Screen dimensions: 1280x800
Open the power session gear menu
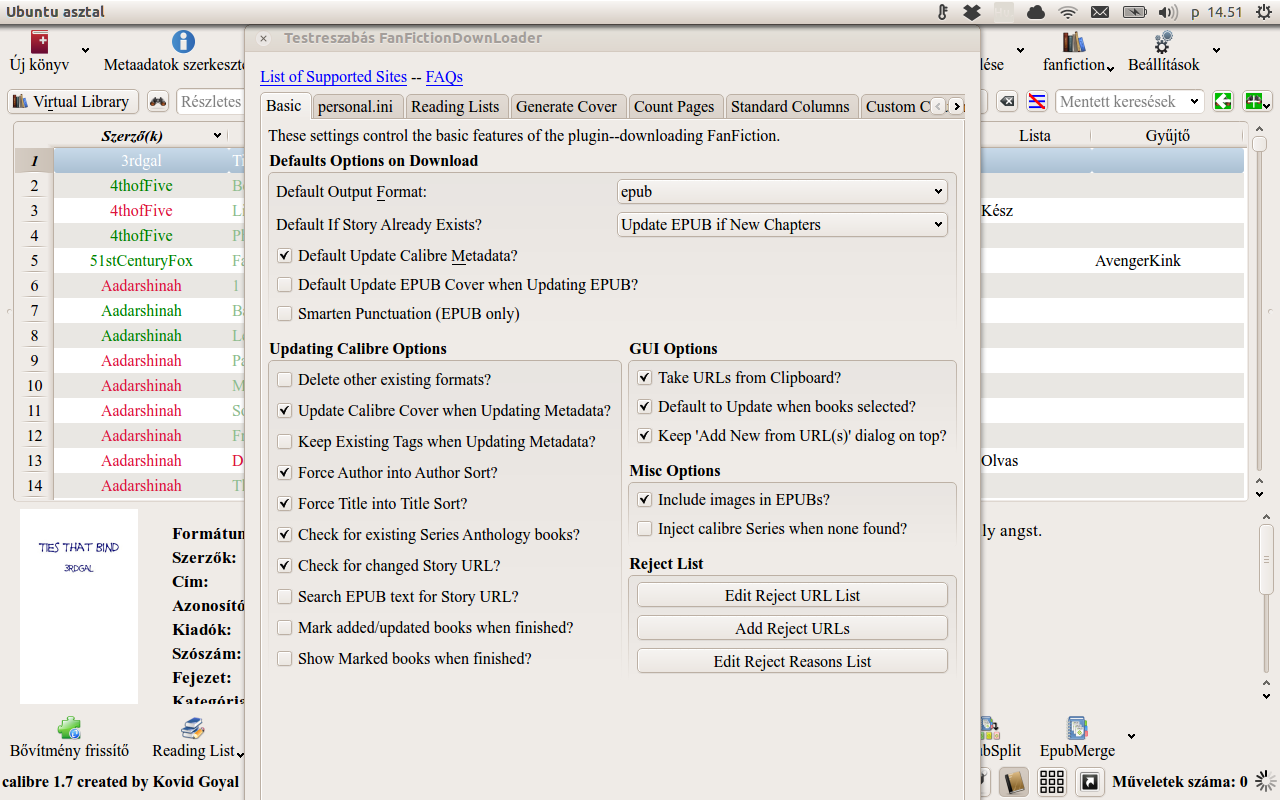click(1262, 12)
